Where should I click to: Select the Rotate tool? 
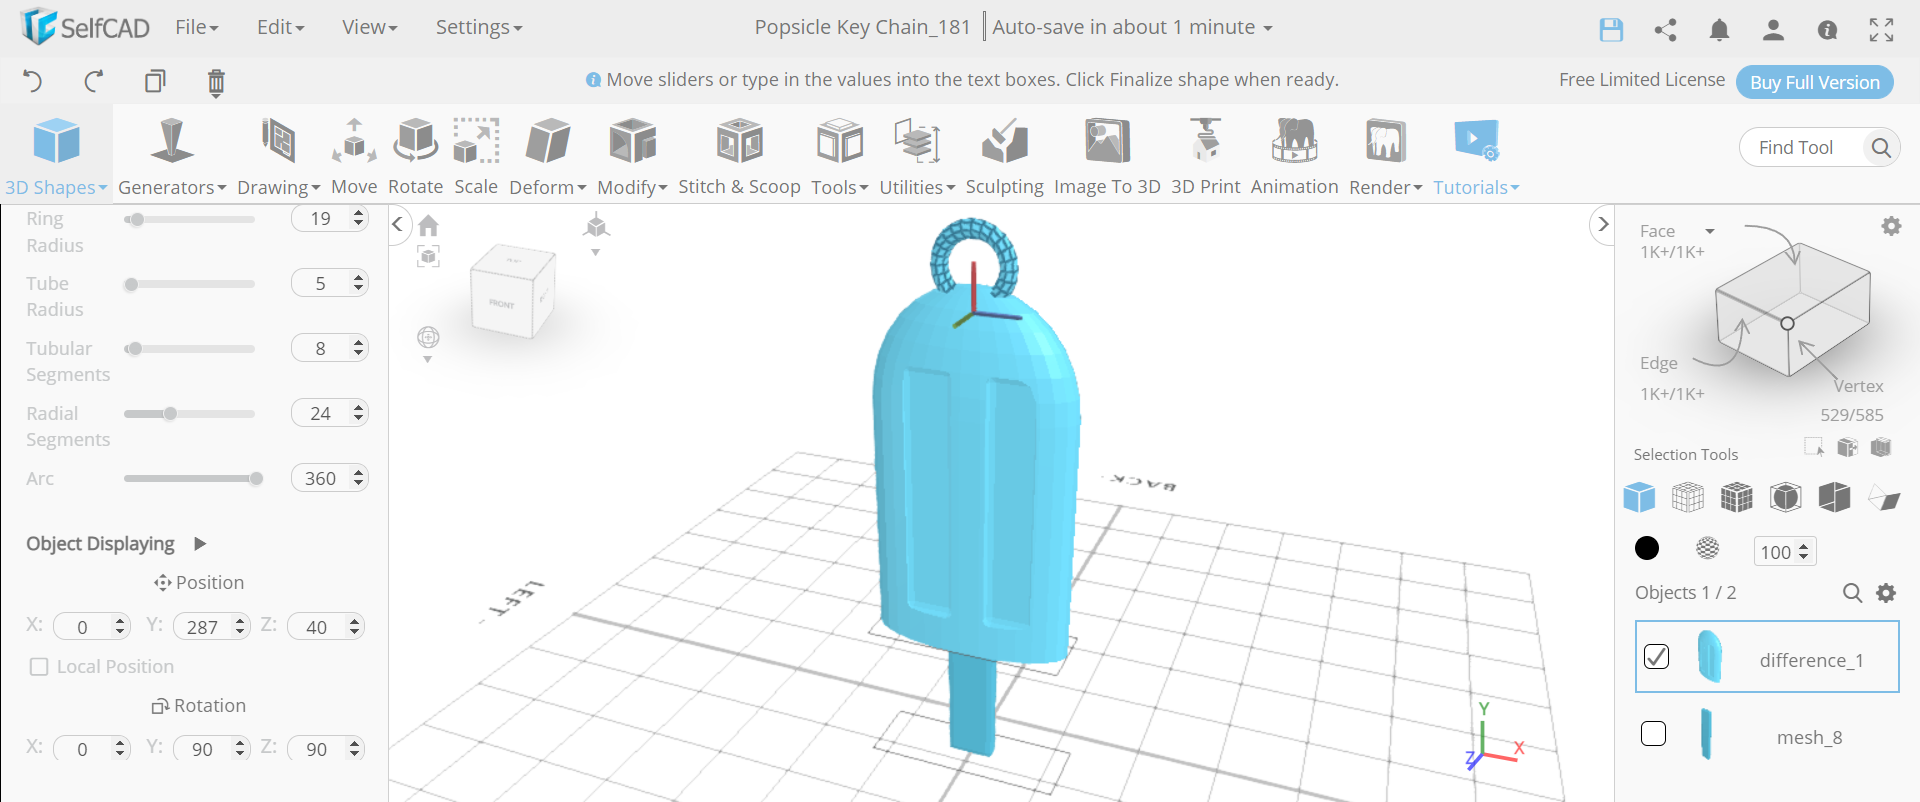(x=415, y=157)
